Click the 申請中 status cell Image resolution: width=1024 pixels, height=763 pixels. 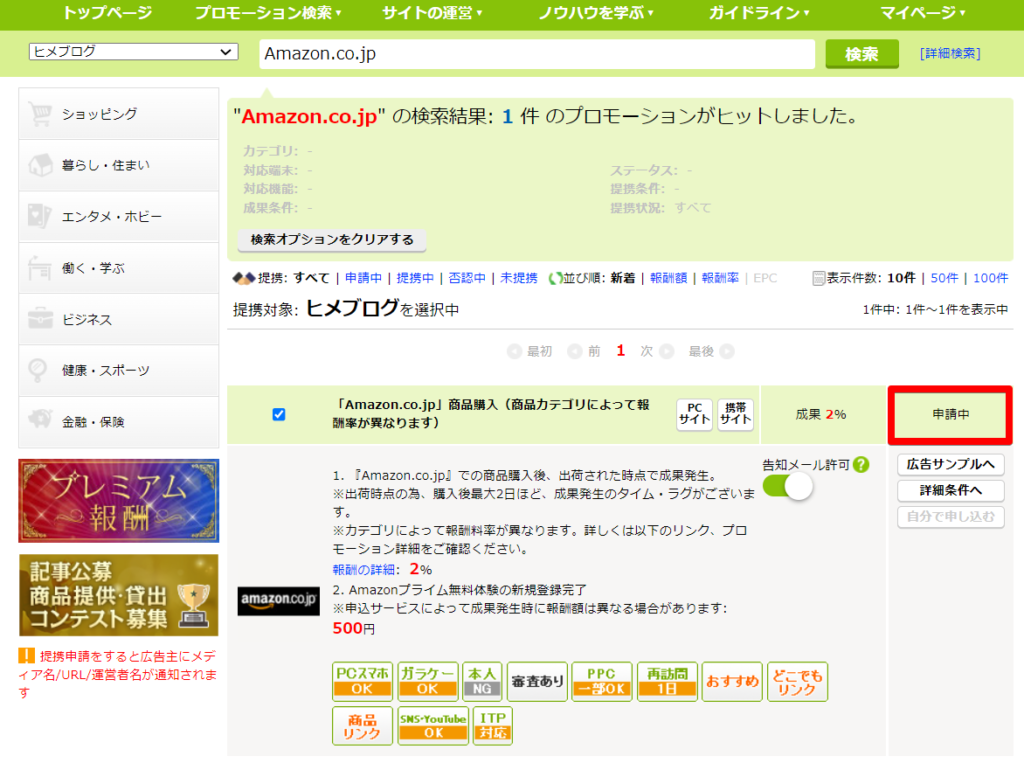click(x=950, y=414)
